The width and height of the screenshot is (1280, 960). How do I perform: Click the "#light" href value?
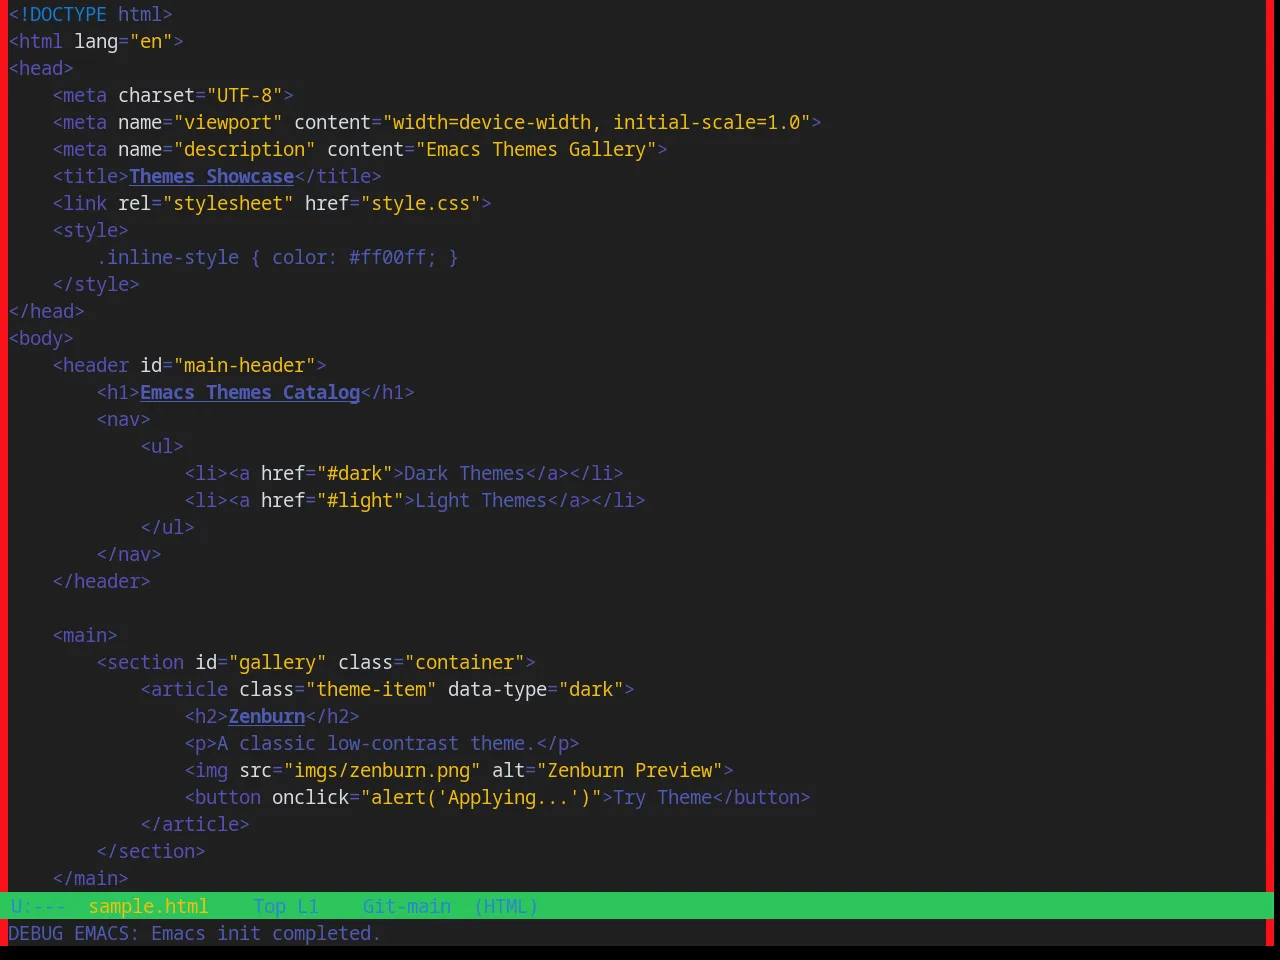360,500
